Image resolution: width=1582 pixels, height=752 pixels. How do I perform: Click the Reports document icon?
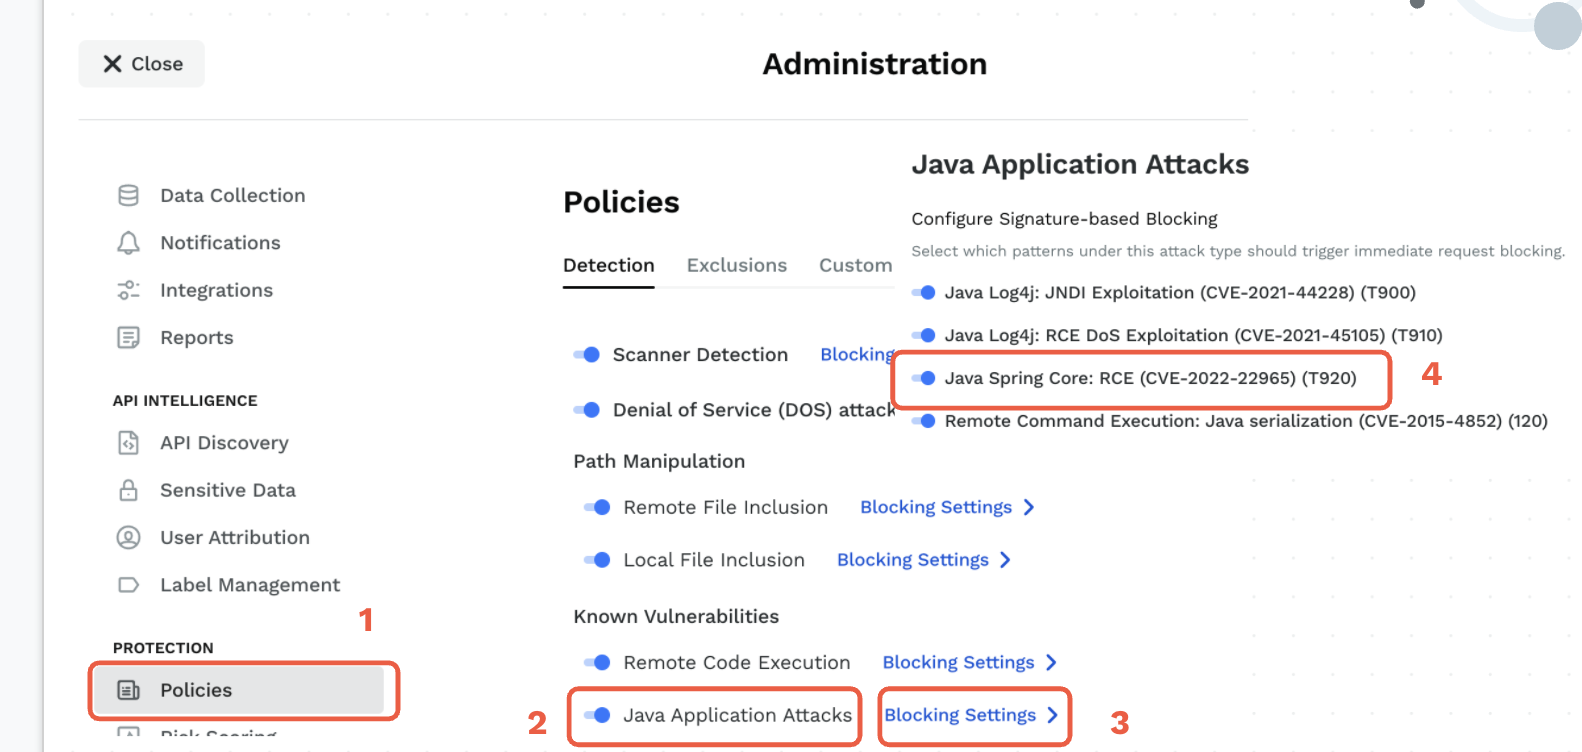click(x=128, y=338)
